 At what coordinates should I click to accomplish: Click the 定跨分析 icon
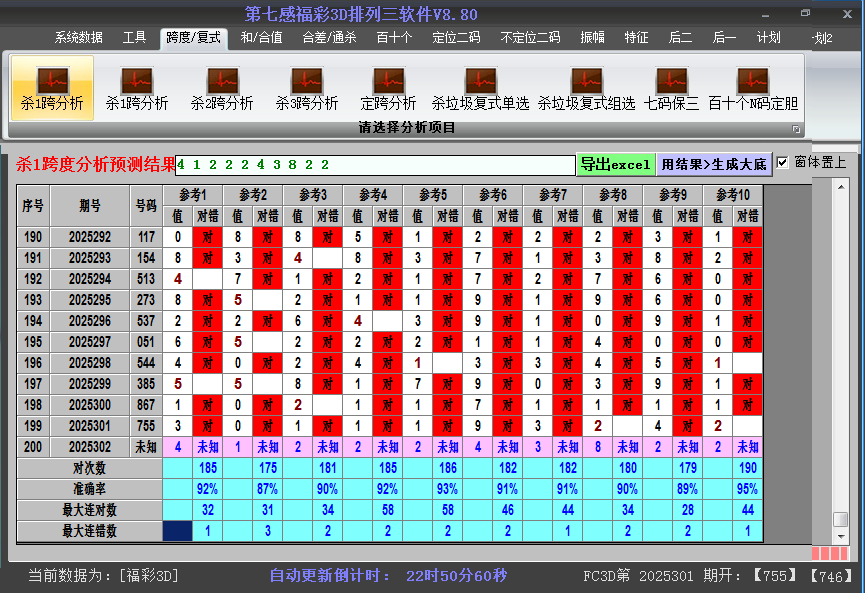coord(388,87)
